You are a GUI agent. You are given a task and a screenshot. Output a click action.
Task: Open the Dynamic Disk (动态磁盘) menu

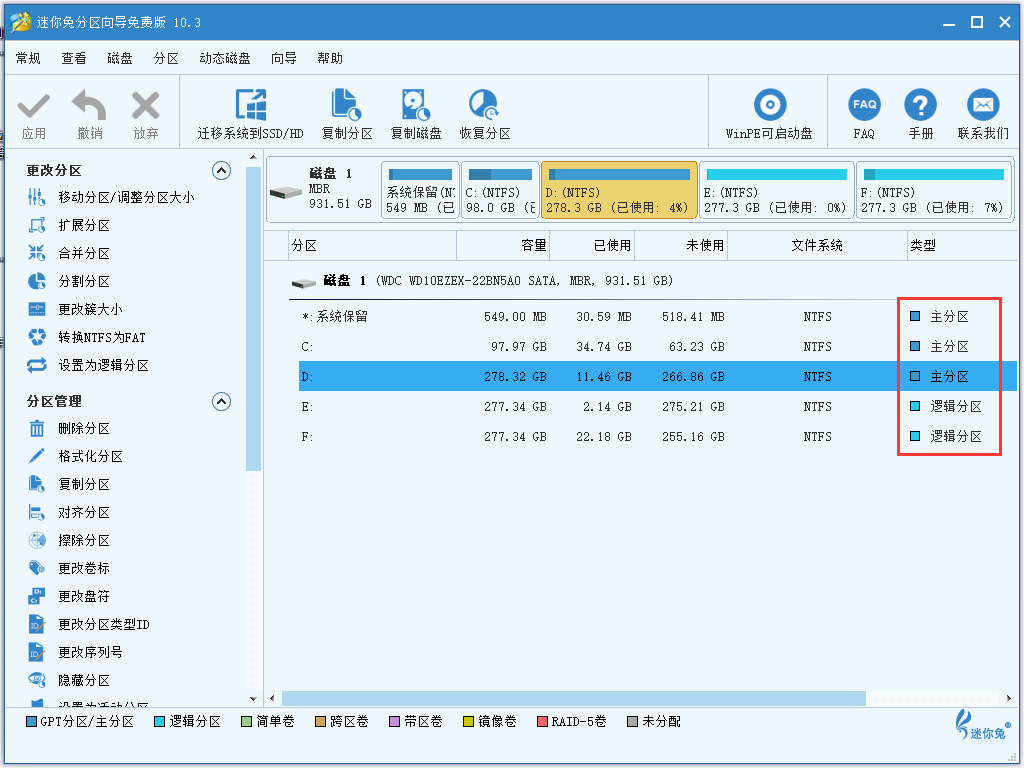[225, 59]
